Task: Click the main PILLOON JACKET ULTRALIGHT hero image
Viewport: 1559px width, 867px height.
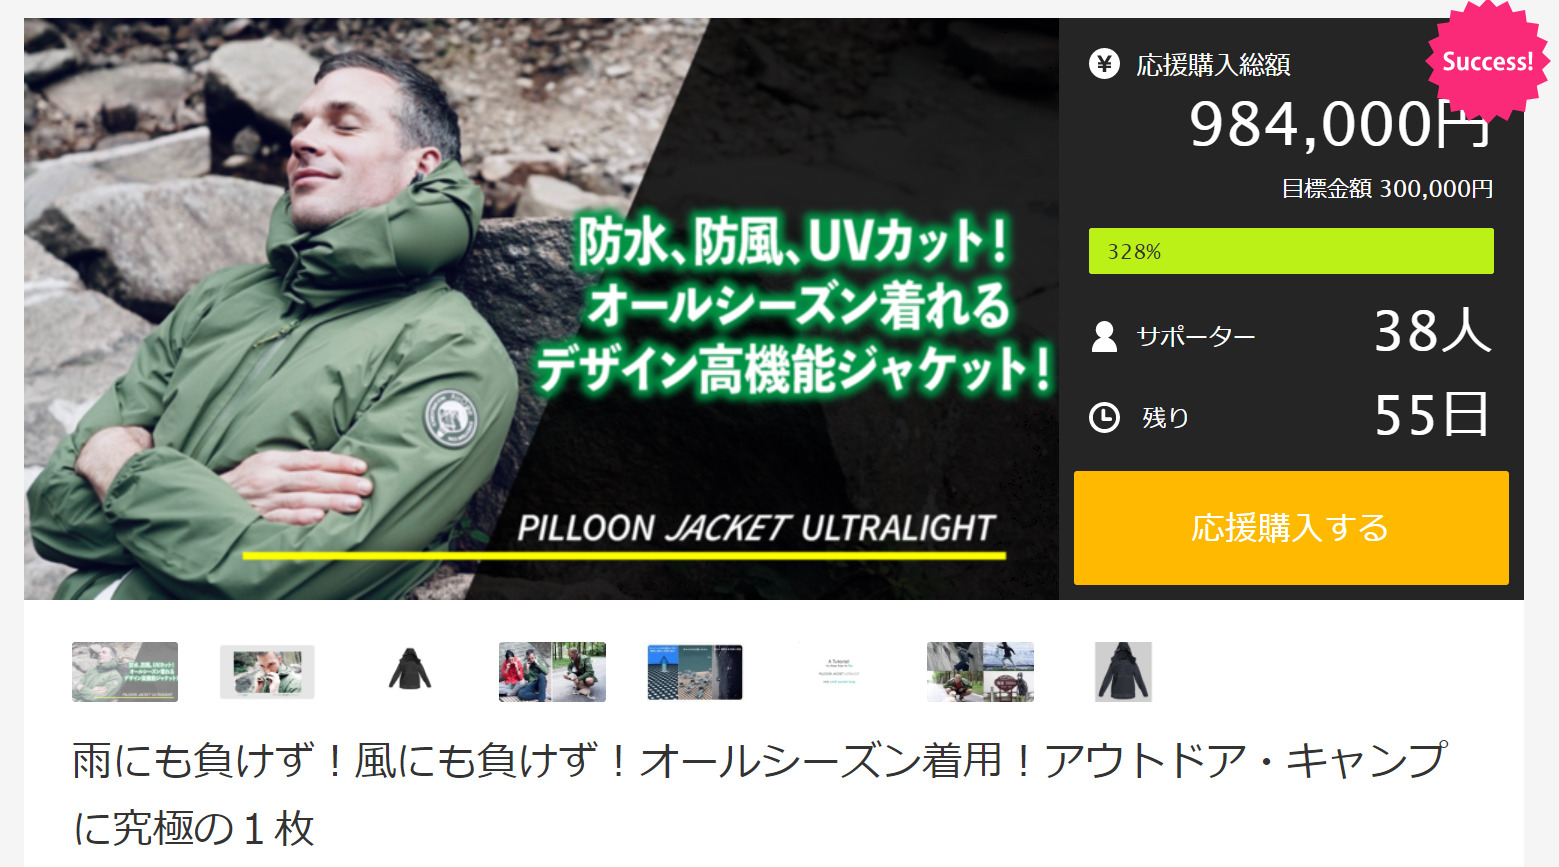Action: (x=541, y=309)
